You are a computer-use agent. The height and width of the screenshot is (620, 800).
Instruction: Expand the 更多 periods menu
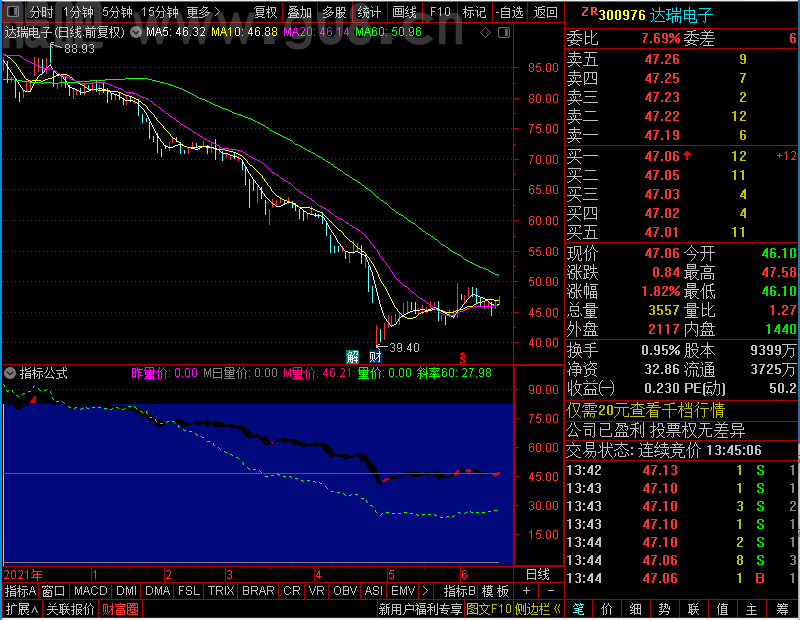tap(204, 12)
